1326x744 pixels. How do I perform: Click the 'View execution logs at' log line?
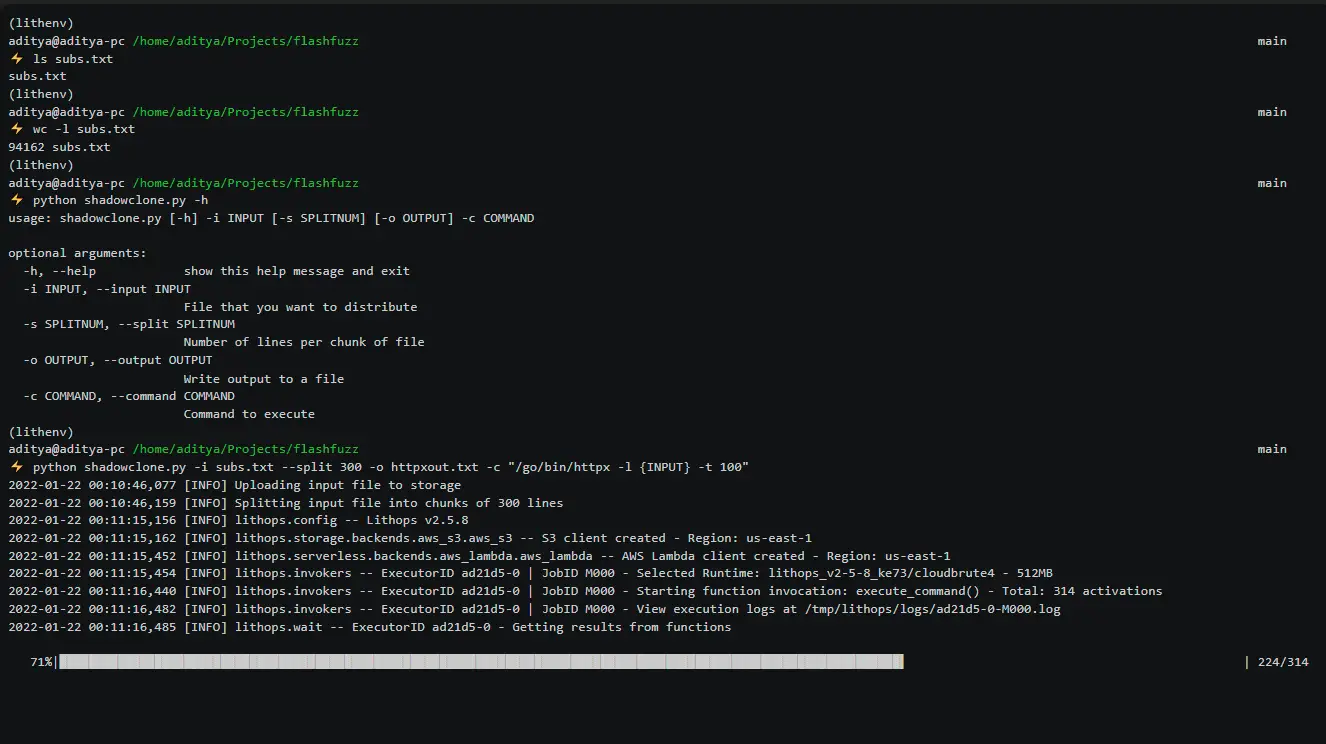coord(534,609)
